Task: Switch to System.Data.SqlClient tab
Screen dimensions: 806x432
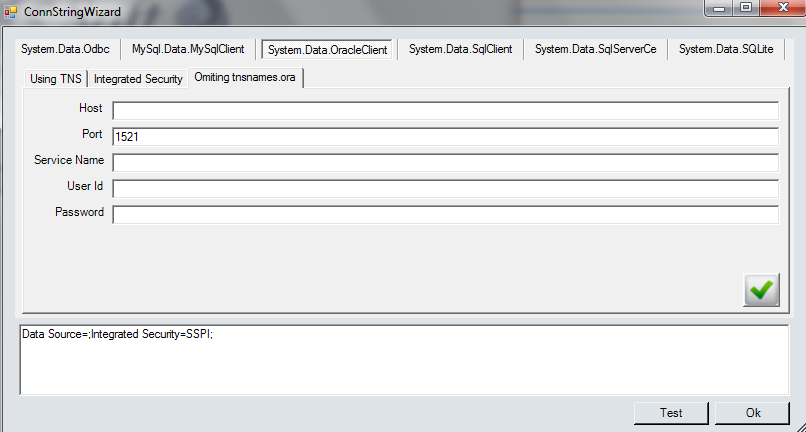Action: (x=461, y=49)
